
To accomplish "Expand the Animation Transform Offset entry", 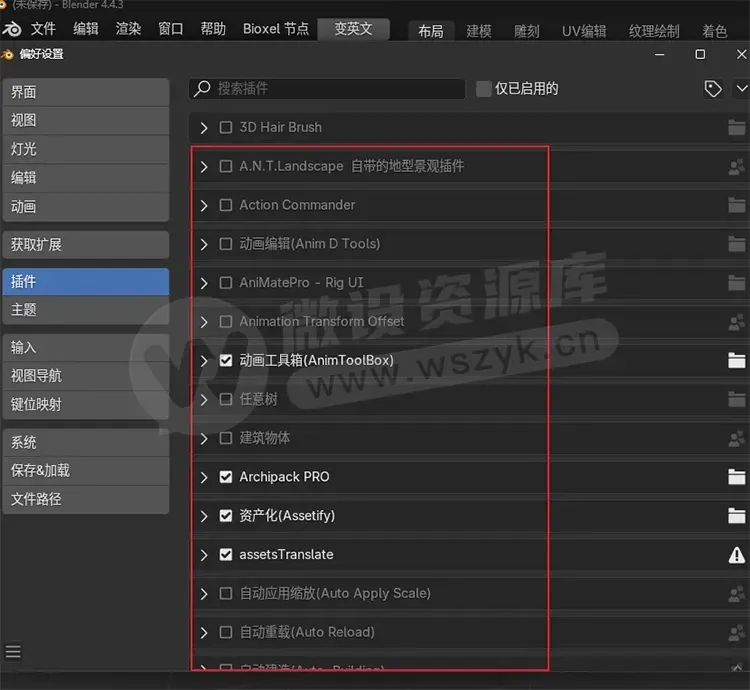I will click(204, 322).
